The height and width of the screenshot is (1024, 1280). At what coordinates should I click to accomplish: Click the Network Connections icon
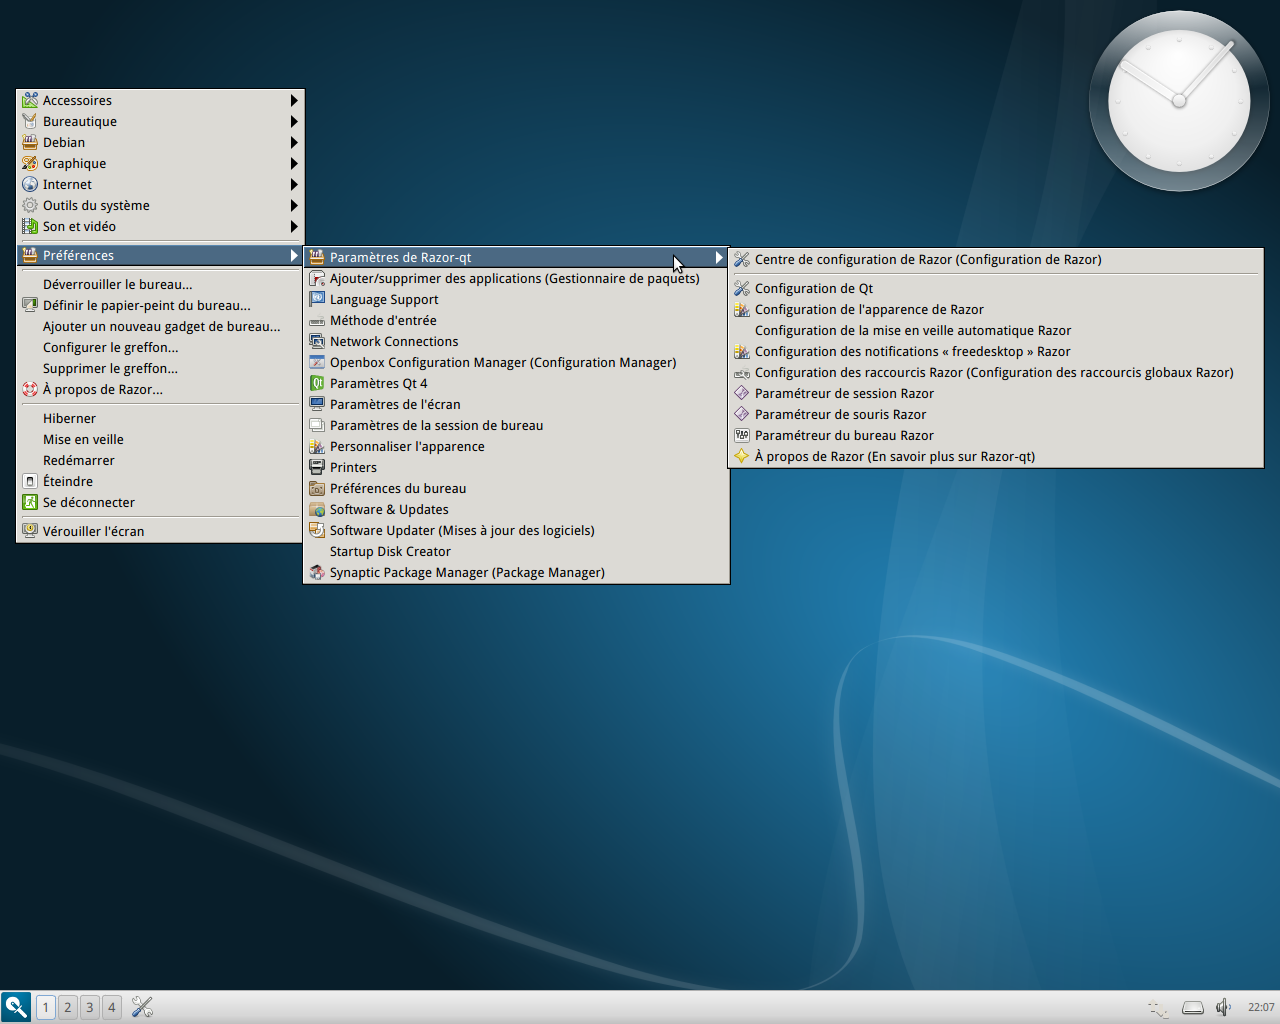(x=317, y=341)
